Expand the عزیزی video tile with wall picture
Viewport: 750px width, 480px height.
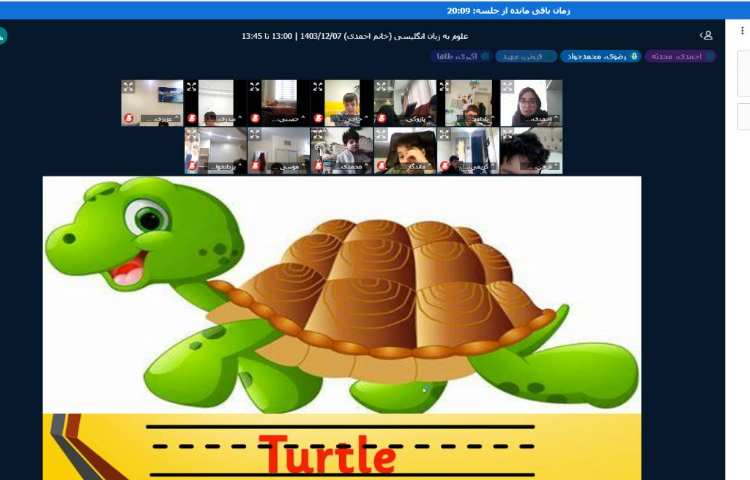128,87
